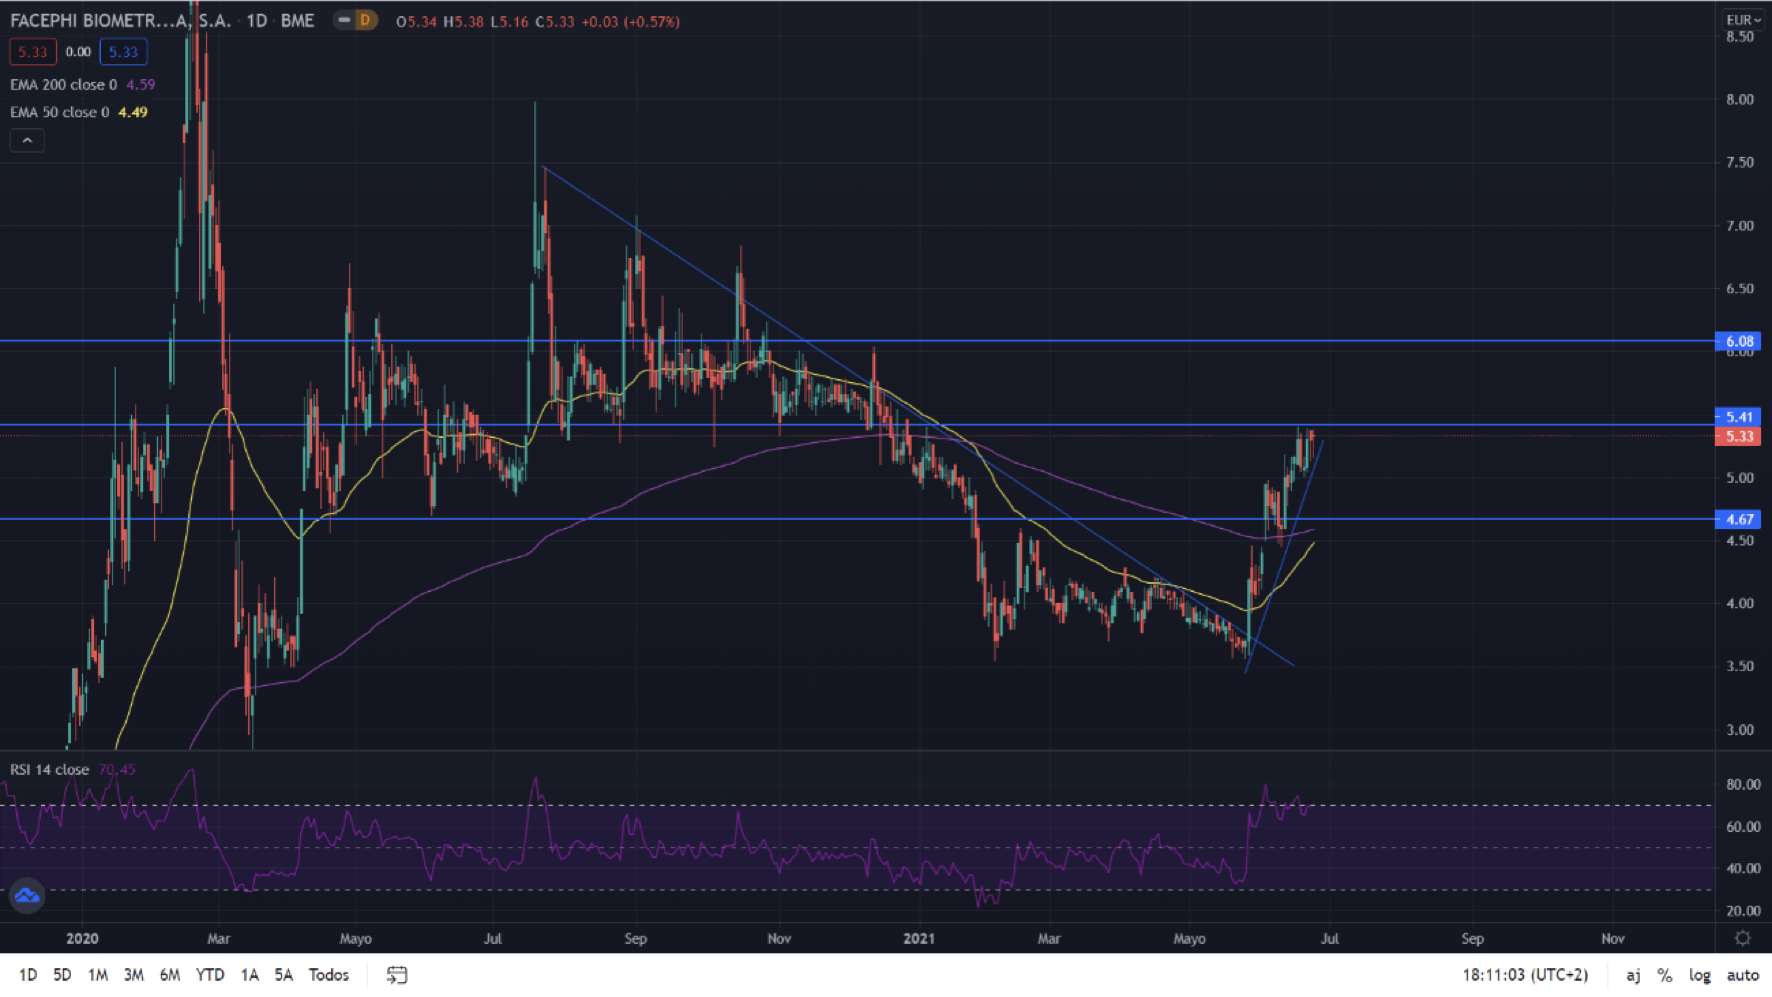Open chart settings gear on price axis
Image resolution: width=1772 pixels, height=997 pixels.
(x=1742, y=938)
